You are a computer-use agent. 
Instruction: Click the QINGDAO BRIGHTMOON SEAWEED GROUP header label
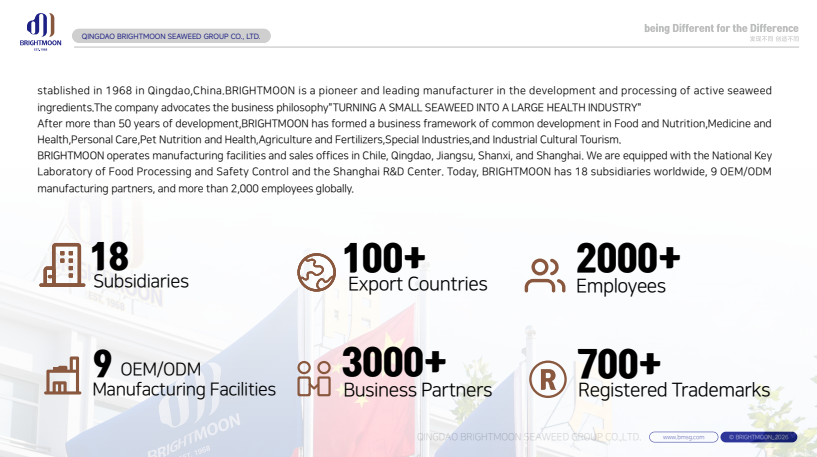coord(171,36)
